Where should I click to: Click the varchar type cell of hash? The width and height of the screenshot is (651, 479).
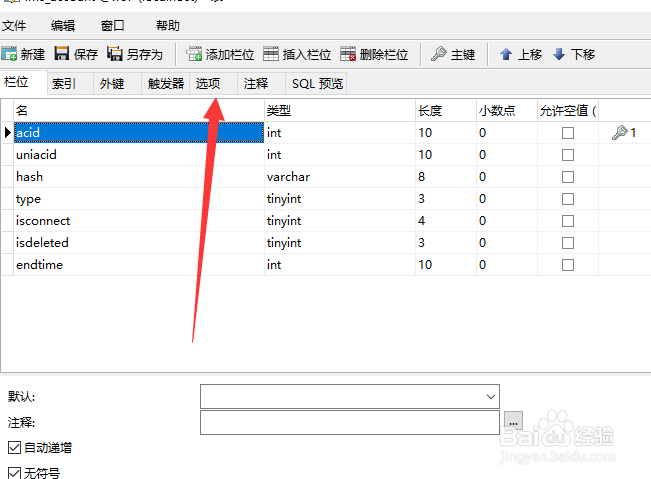click(340, 176)
